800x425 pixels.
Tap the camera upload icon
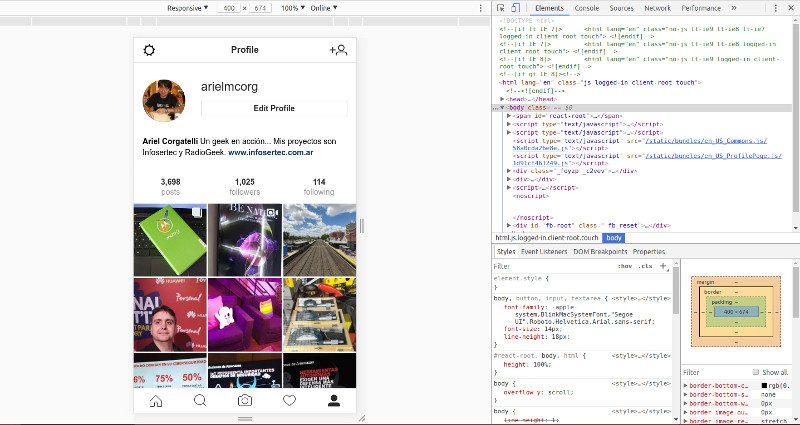(x=245, y=401)
